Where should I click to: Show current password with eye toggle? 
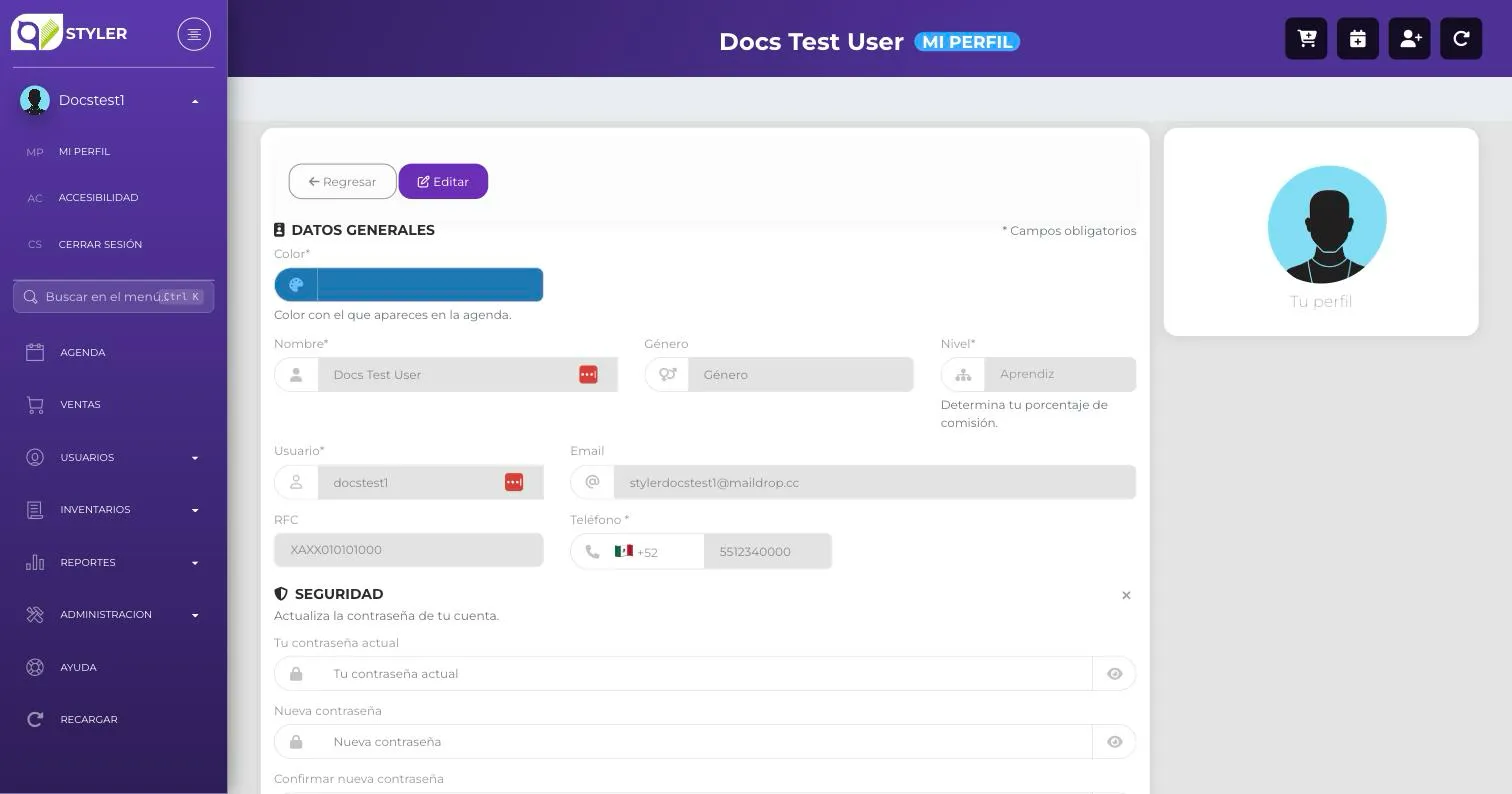[x=1114, y=674]
